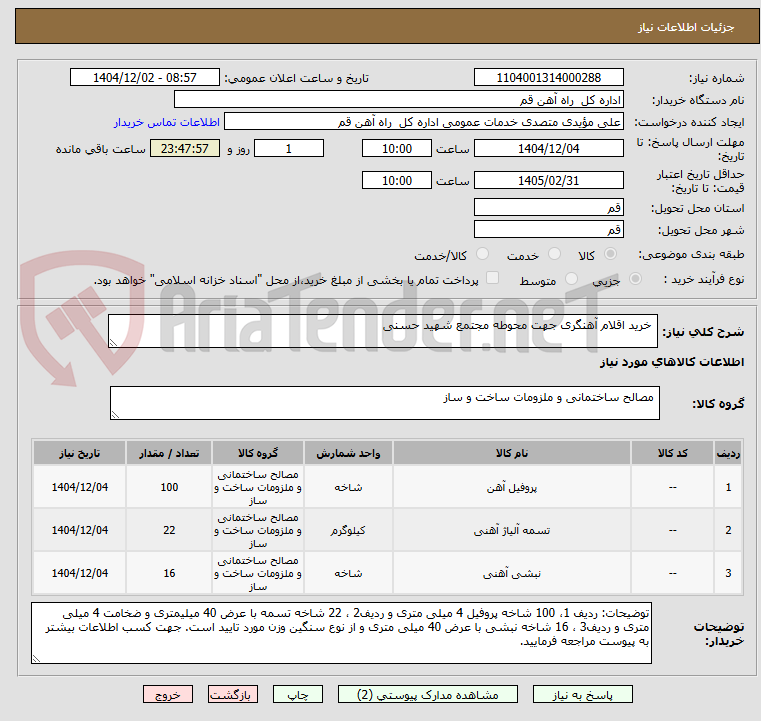Click the quantity cell showing 22
The width and height of the screenshot is (761, 721).
click(169, 530)
